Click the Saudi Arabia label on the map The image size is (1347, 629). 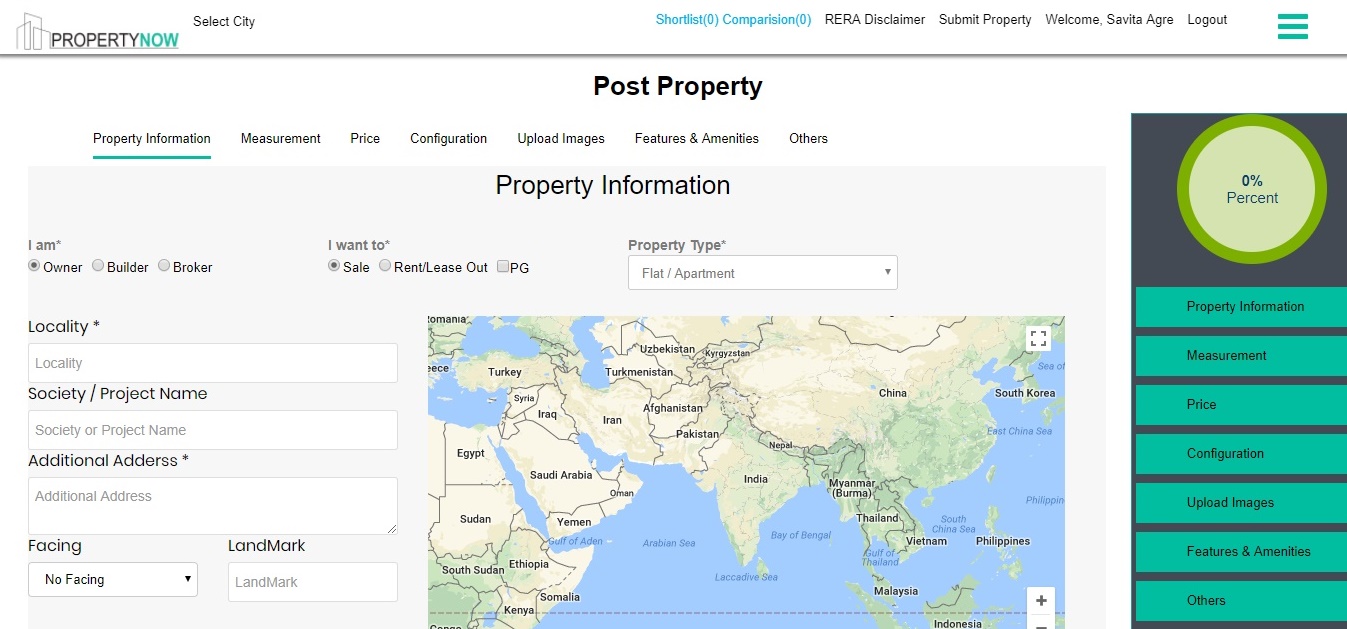coord(561,475)
